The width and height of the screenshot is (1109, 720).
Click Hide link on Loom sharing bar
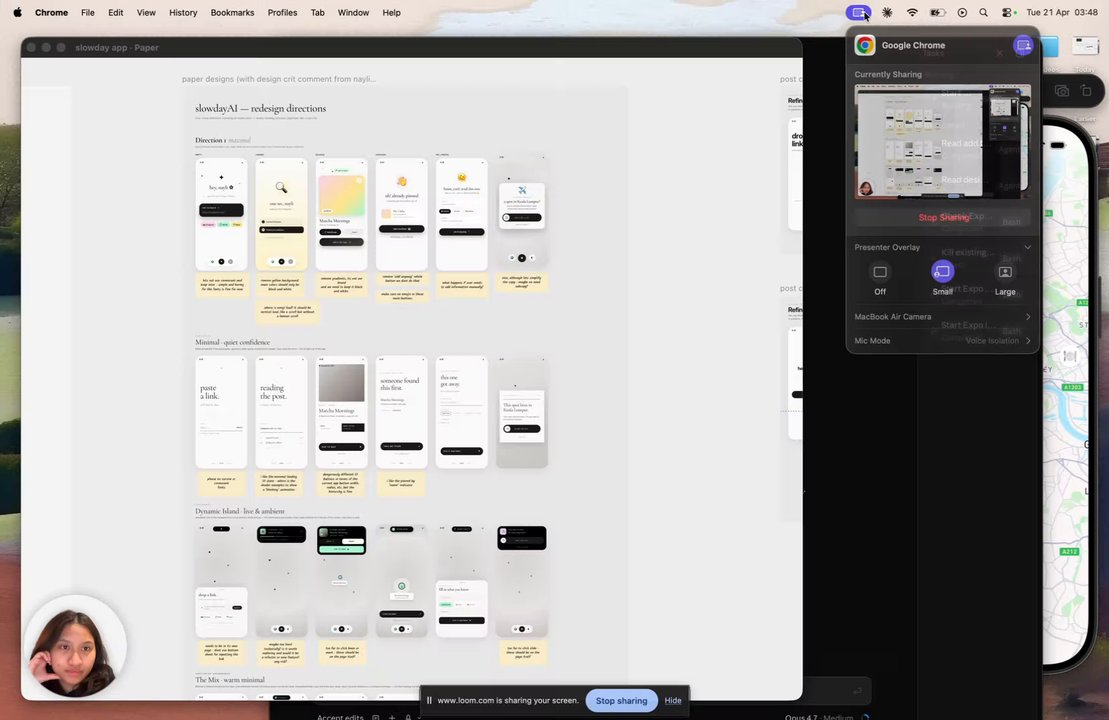point(673,701)
